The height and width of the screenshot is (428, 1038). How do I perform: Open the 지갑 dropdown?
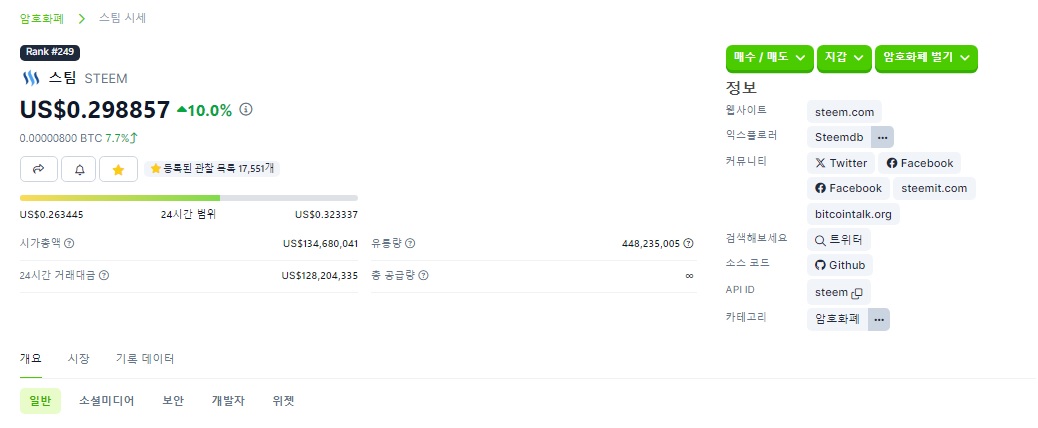point(844,58)
